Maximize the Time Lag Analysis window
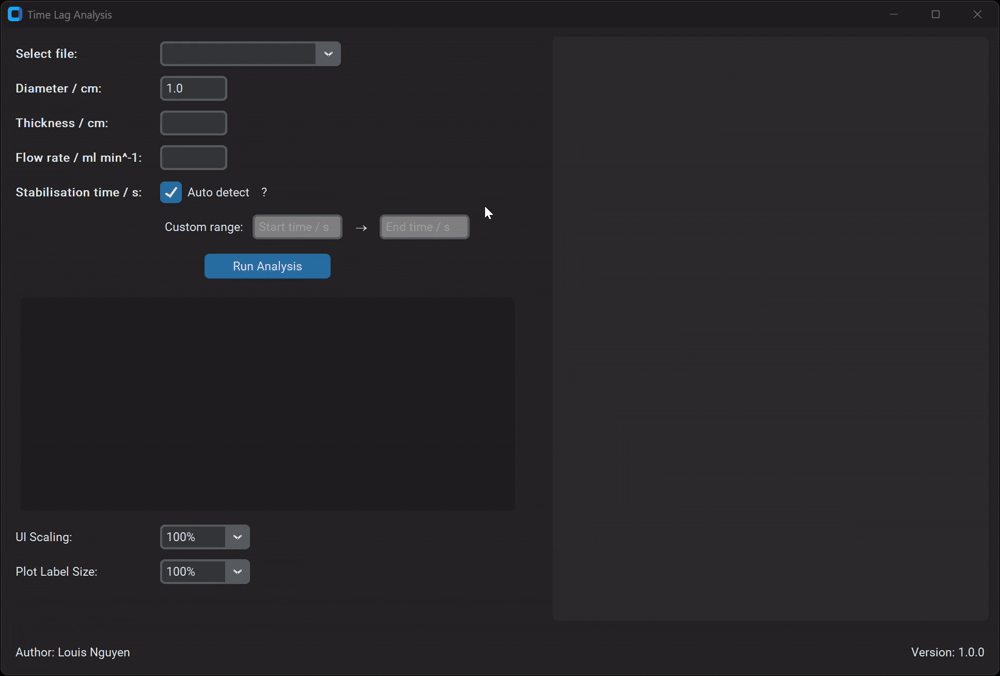 pyautogui.click(x=936, y=15)
